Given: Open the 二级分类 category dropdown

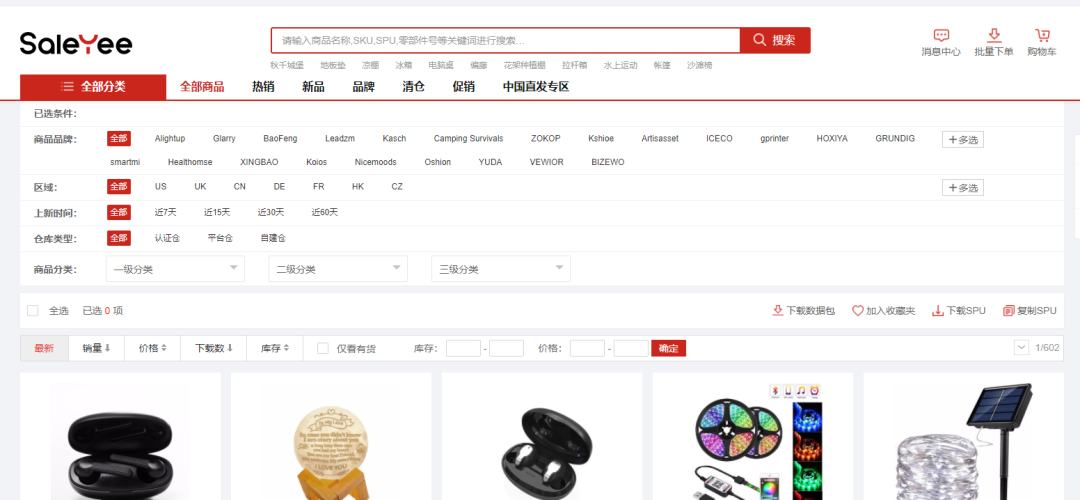Looking at the screenshot, I should [x=338, y=269].
